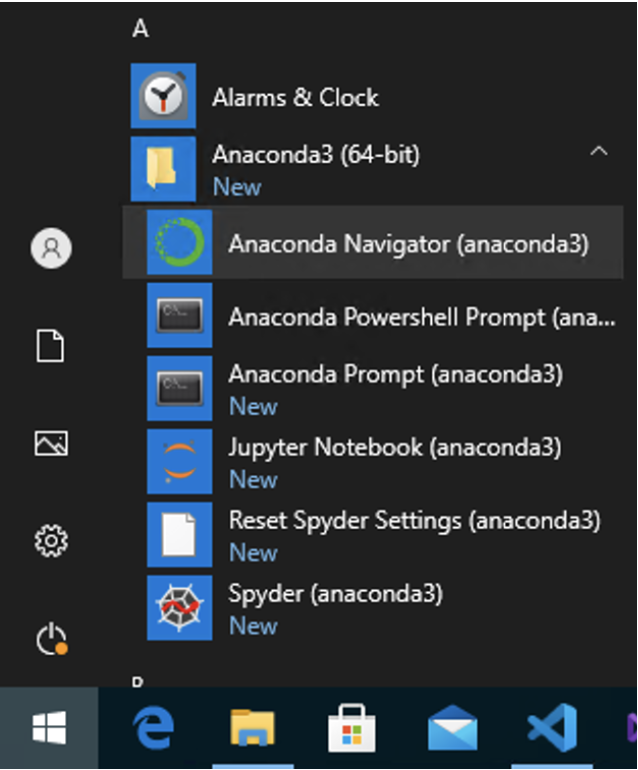The height and width of the screenshot is (770, 638).
Task: Open Microsoft Store from taskbar
Action: pos(351,730)
